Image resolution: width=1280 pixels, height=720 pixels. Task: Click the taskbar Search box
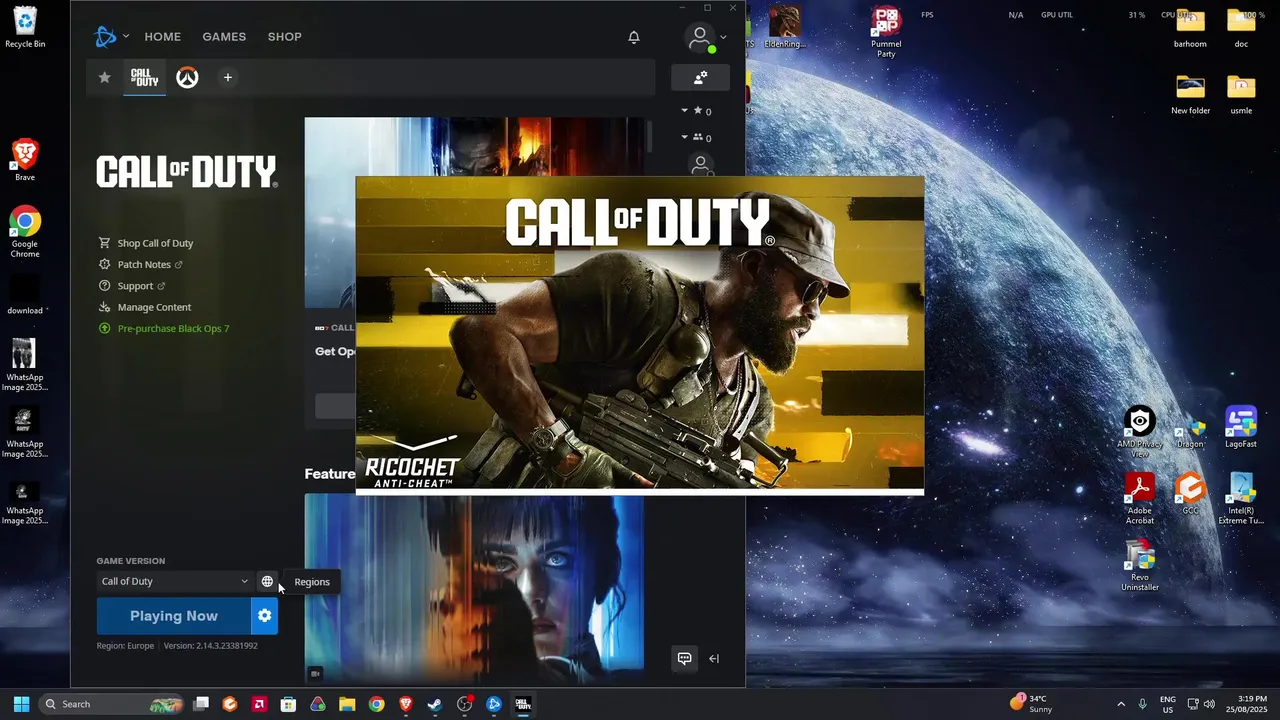[x=112, y=704]
